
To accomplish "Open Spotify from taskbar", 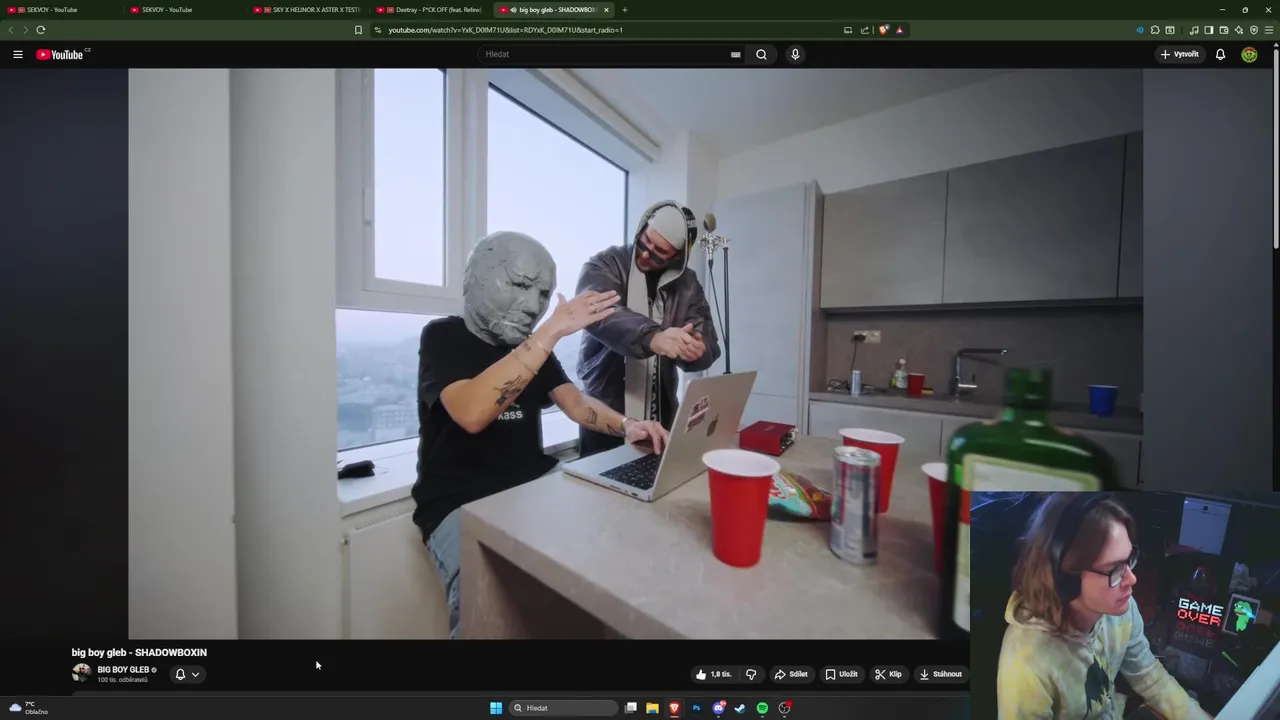I will tap(762, 708).
